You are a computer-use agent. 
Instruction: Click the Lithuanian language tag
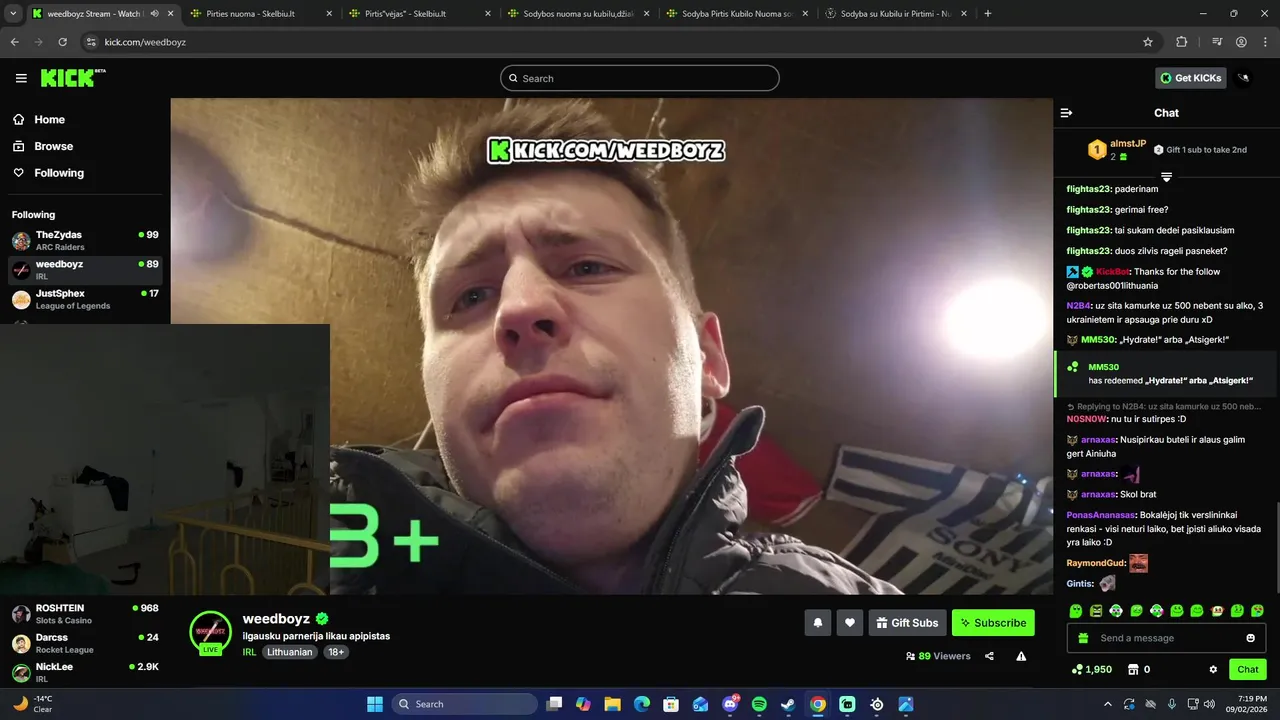[x=290, y=652]
